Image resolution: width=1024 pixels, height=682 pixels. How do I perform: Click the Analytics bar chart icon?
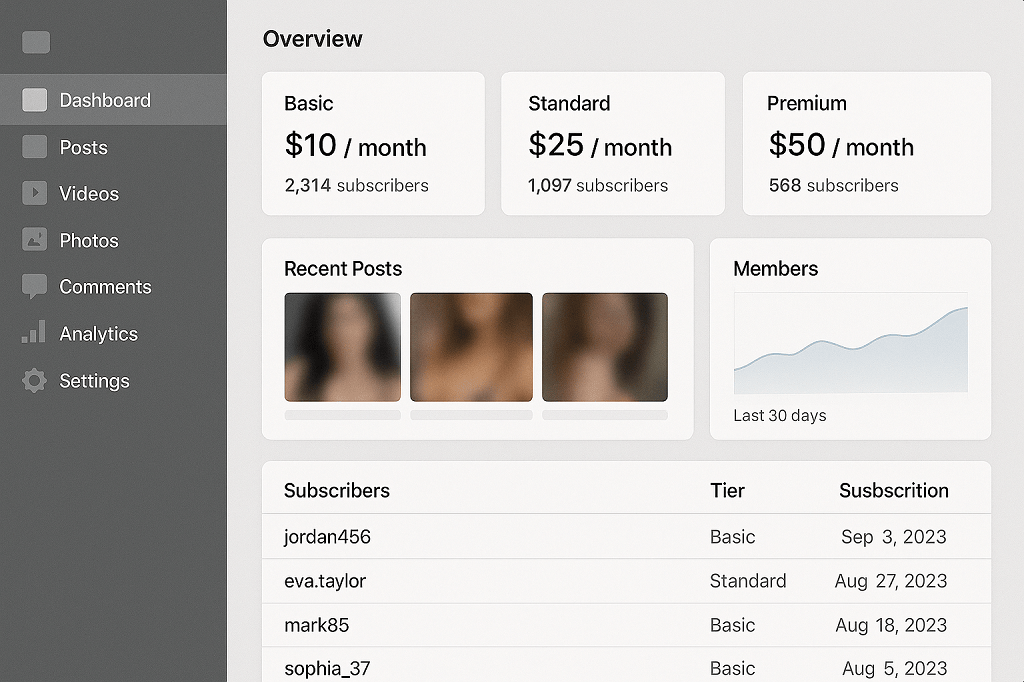(x=35, y=333)
